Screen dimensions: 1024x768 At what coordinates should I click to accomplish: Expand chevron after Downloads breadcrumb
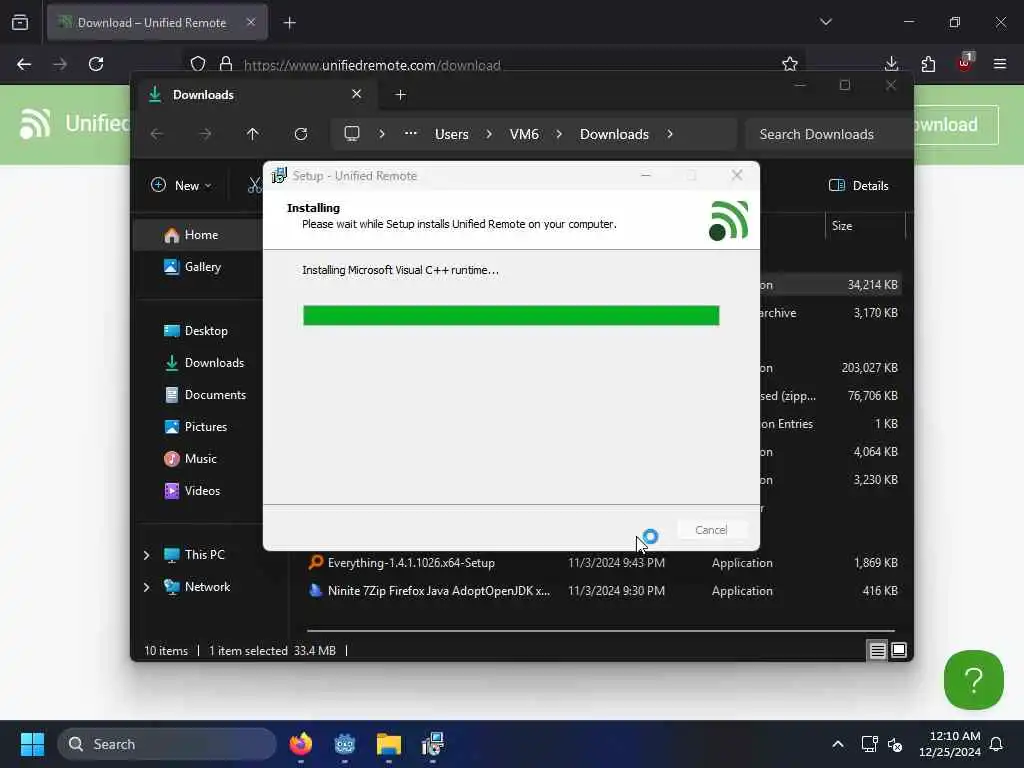(x=670, y=134)
